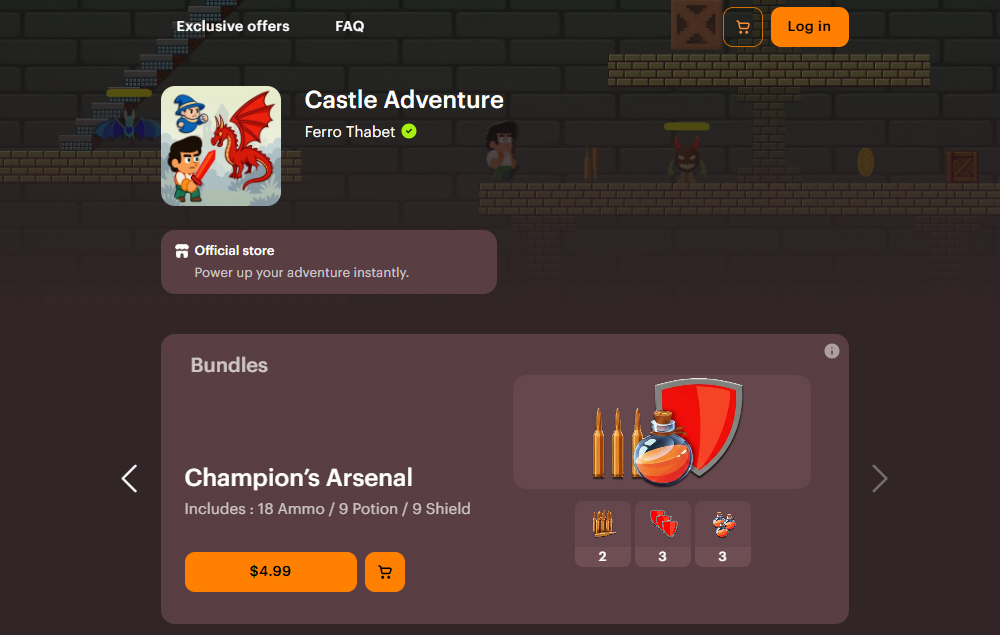Select the Ammo item thumbnail
This screenshot has width=1000, height=635.
[603, 534]
